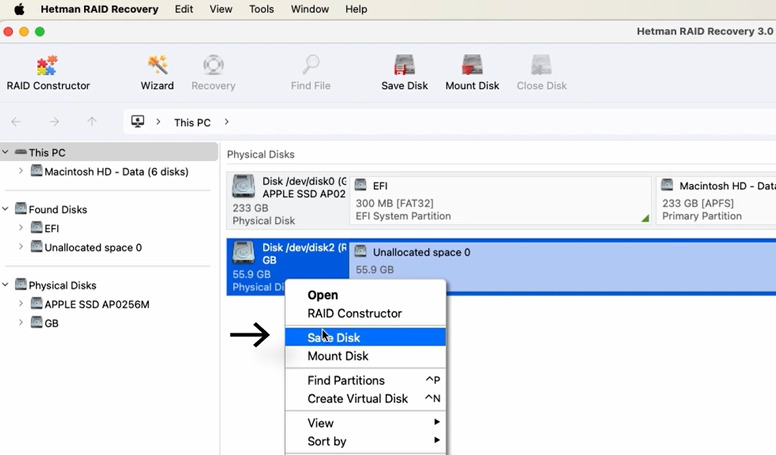Select Save Disk in context menu

point(366,338)
